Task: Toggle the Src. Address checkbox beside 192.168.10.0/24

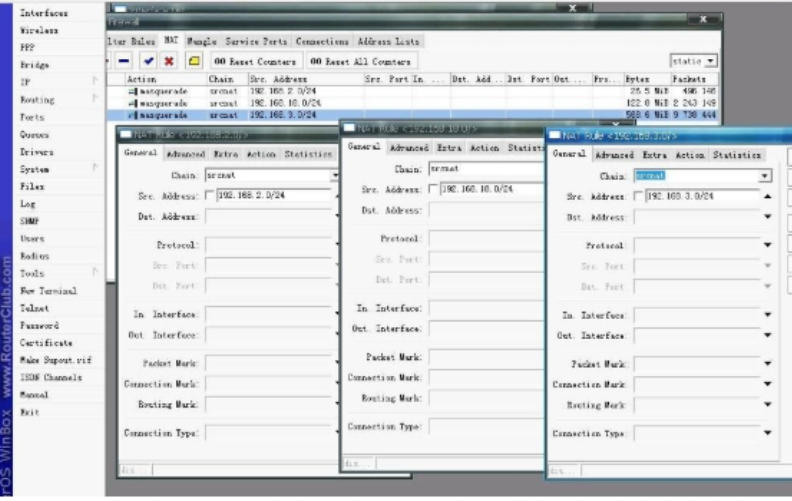Action: pyautogui.click(x=433, y=189)
